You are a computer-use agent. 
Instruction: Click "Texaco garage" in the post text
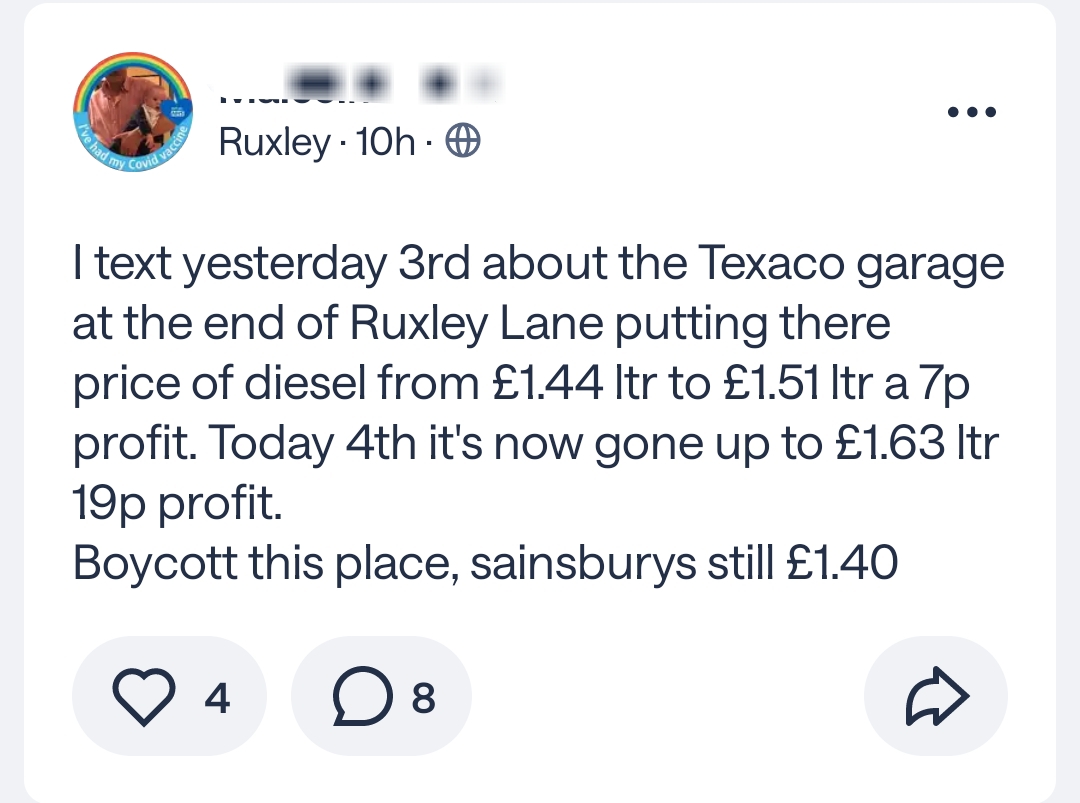[850, 265]
